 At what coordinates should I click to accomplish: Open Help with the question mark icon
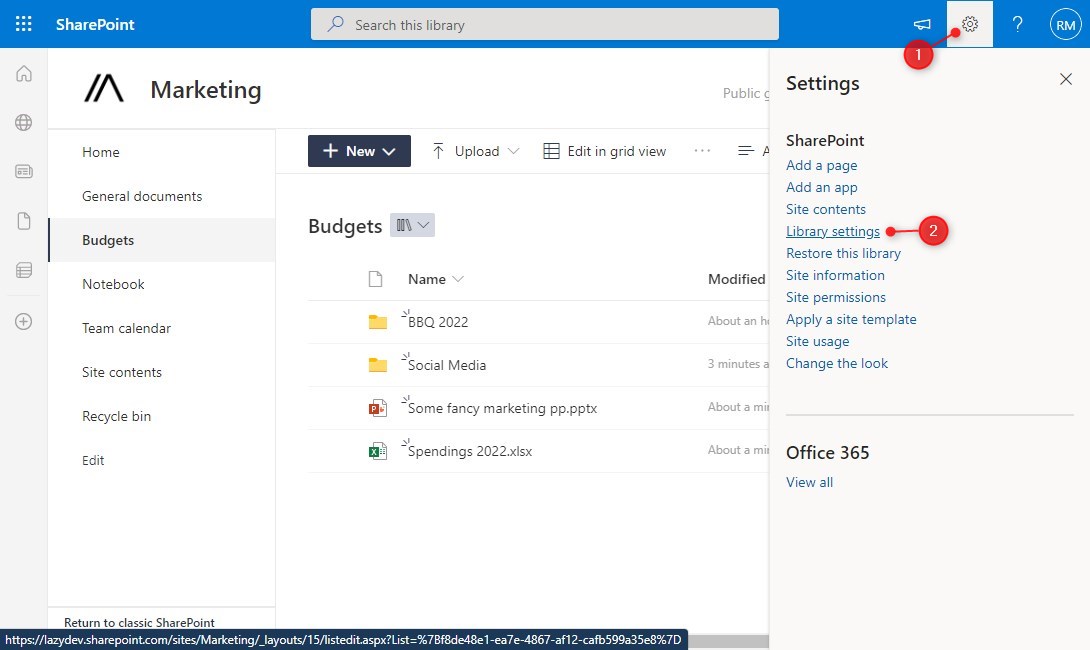coord(1017,23)
